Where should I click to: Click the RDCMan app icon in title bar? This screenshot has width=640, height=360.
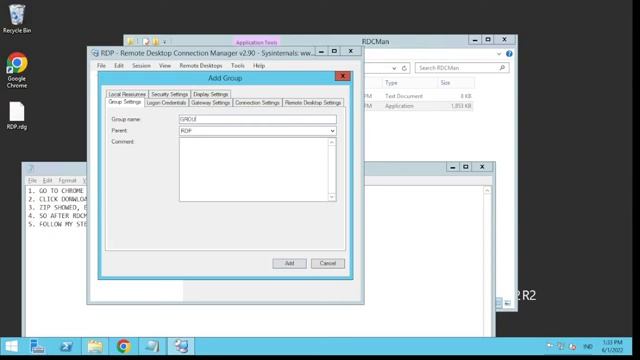95,53
